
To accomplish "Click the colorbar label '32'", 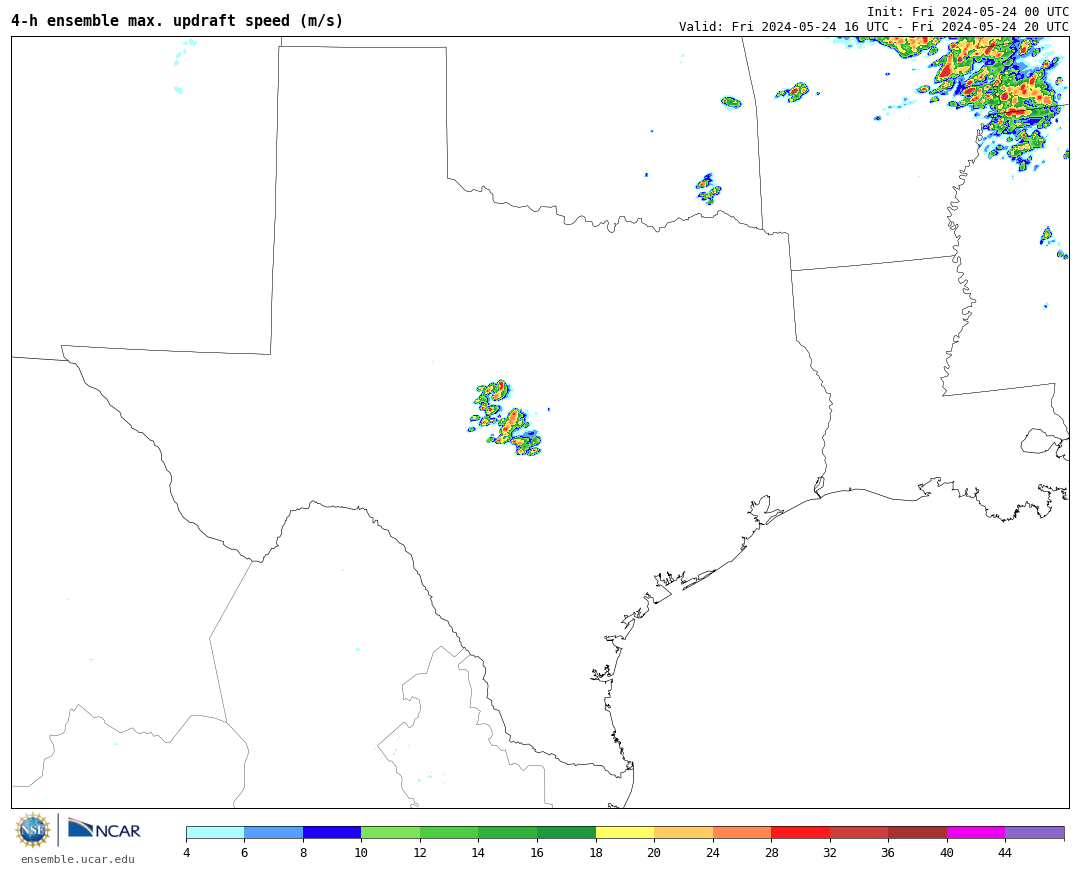I will (829, 852).
